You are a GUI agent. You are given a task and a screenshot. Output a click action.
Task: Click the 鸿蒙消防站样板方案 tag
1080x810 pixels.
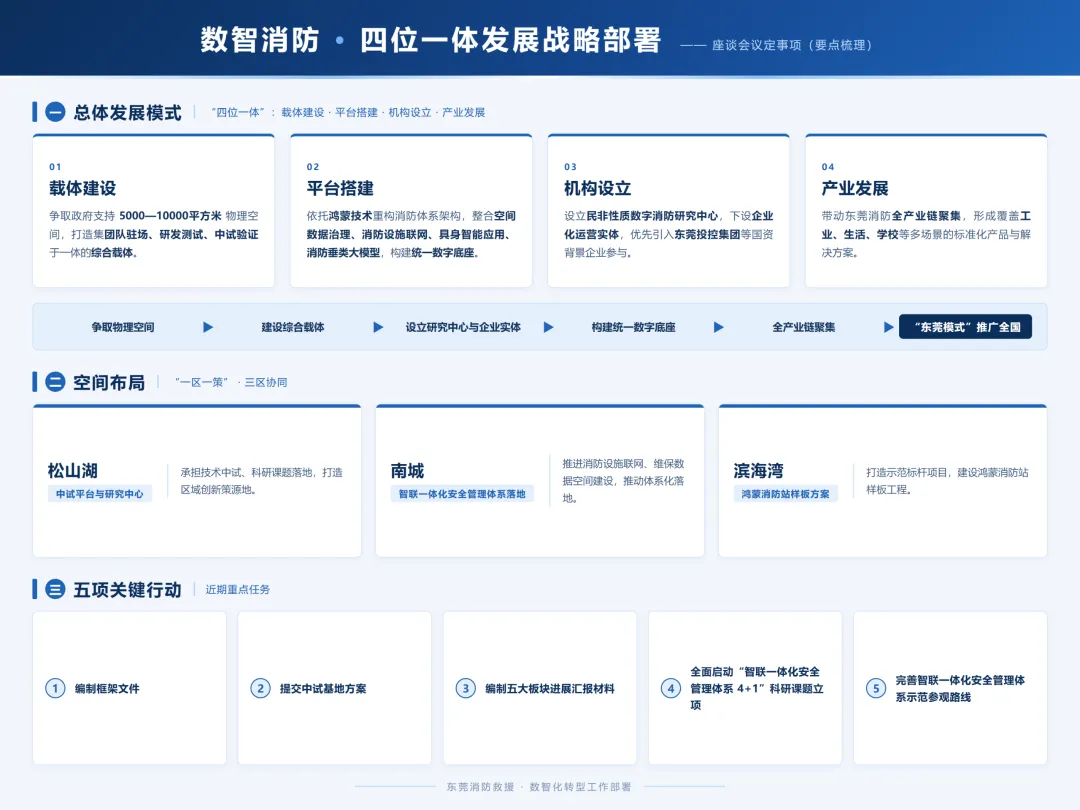point(786,494)
